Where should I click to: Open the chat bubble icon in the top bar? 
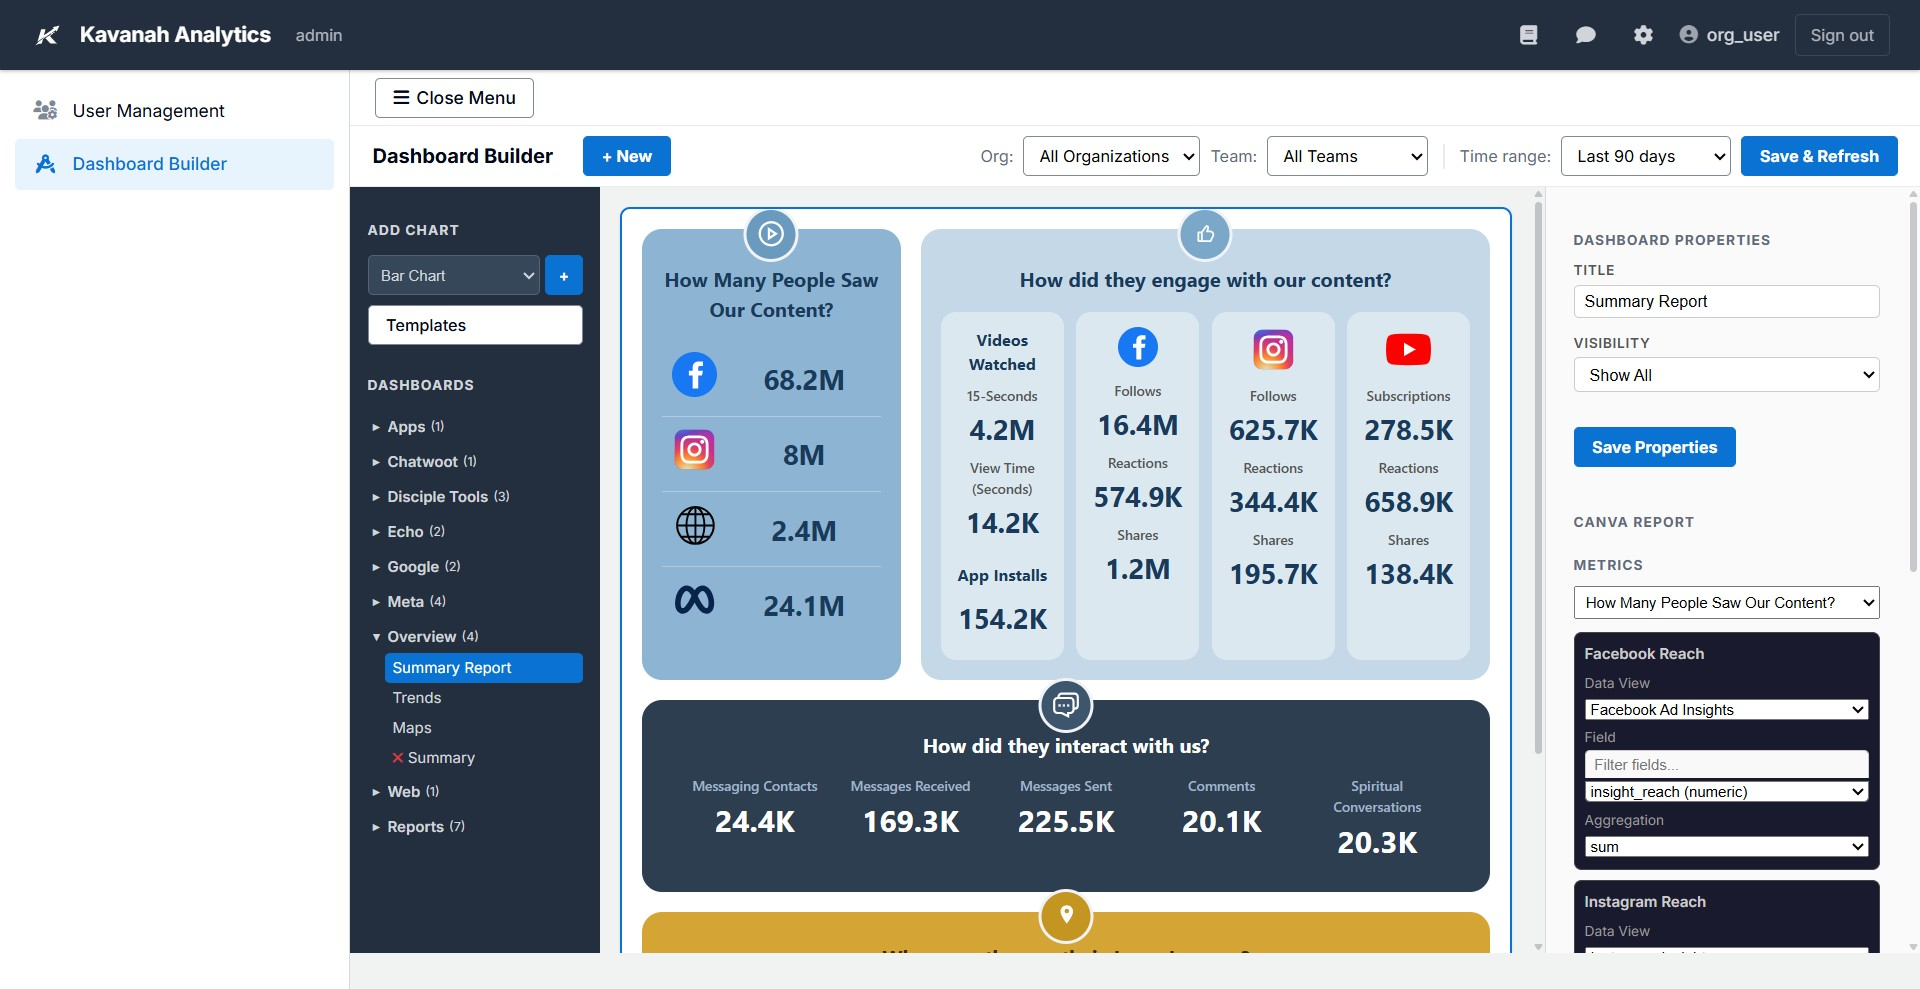pyautogui.click(x=1585, y=34)
